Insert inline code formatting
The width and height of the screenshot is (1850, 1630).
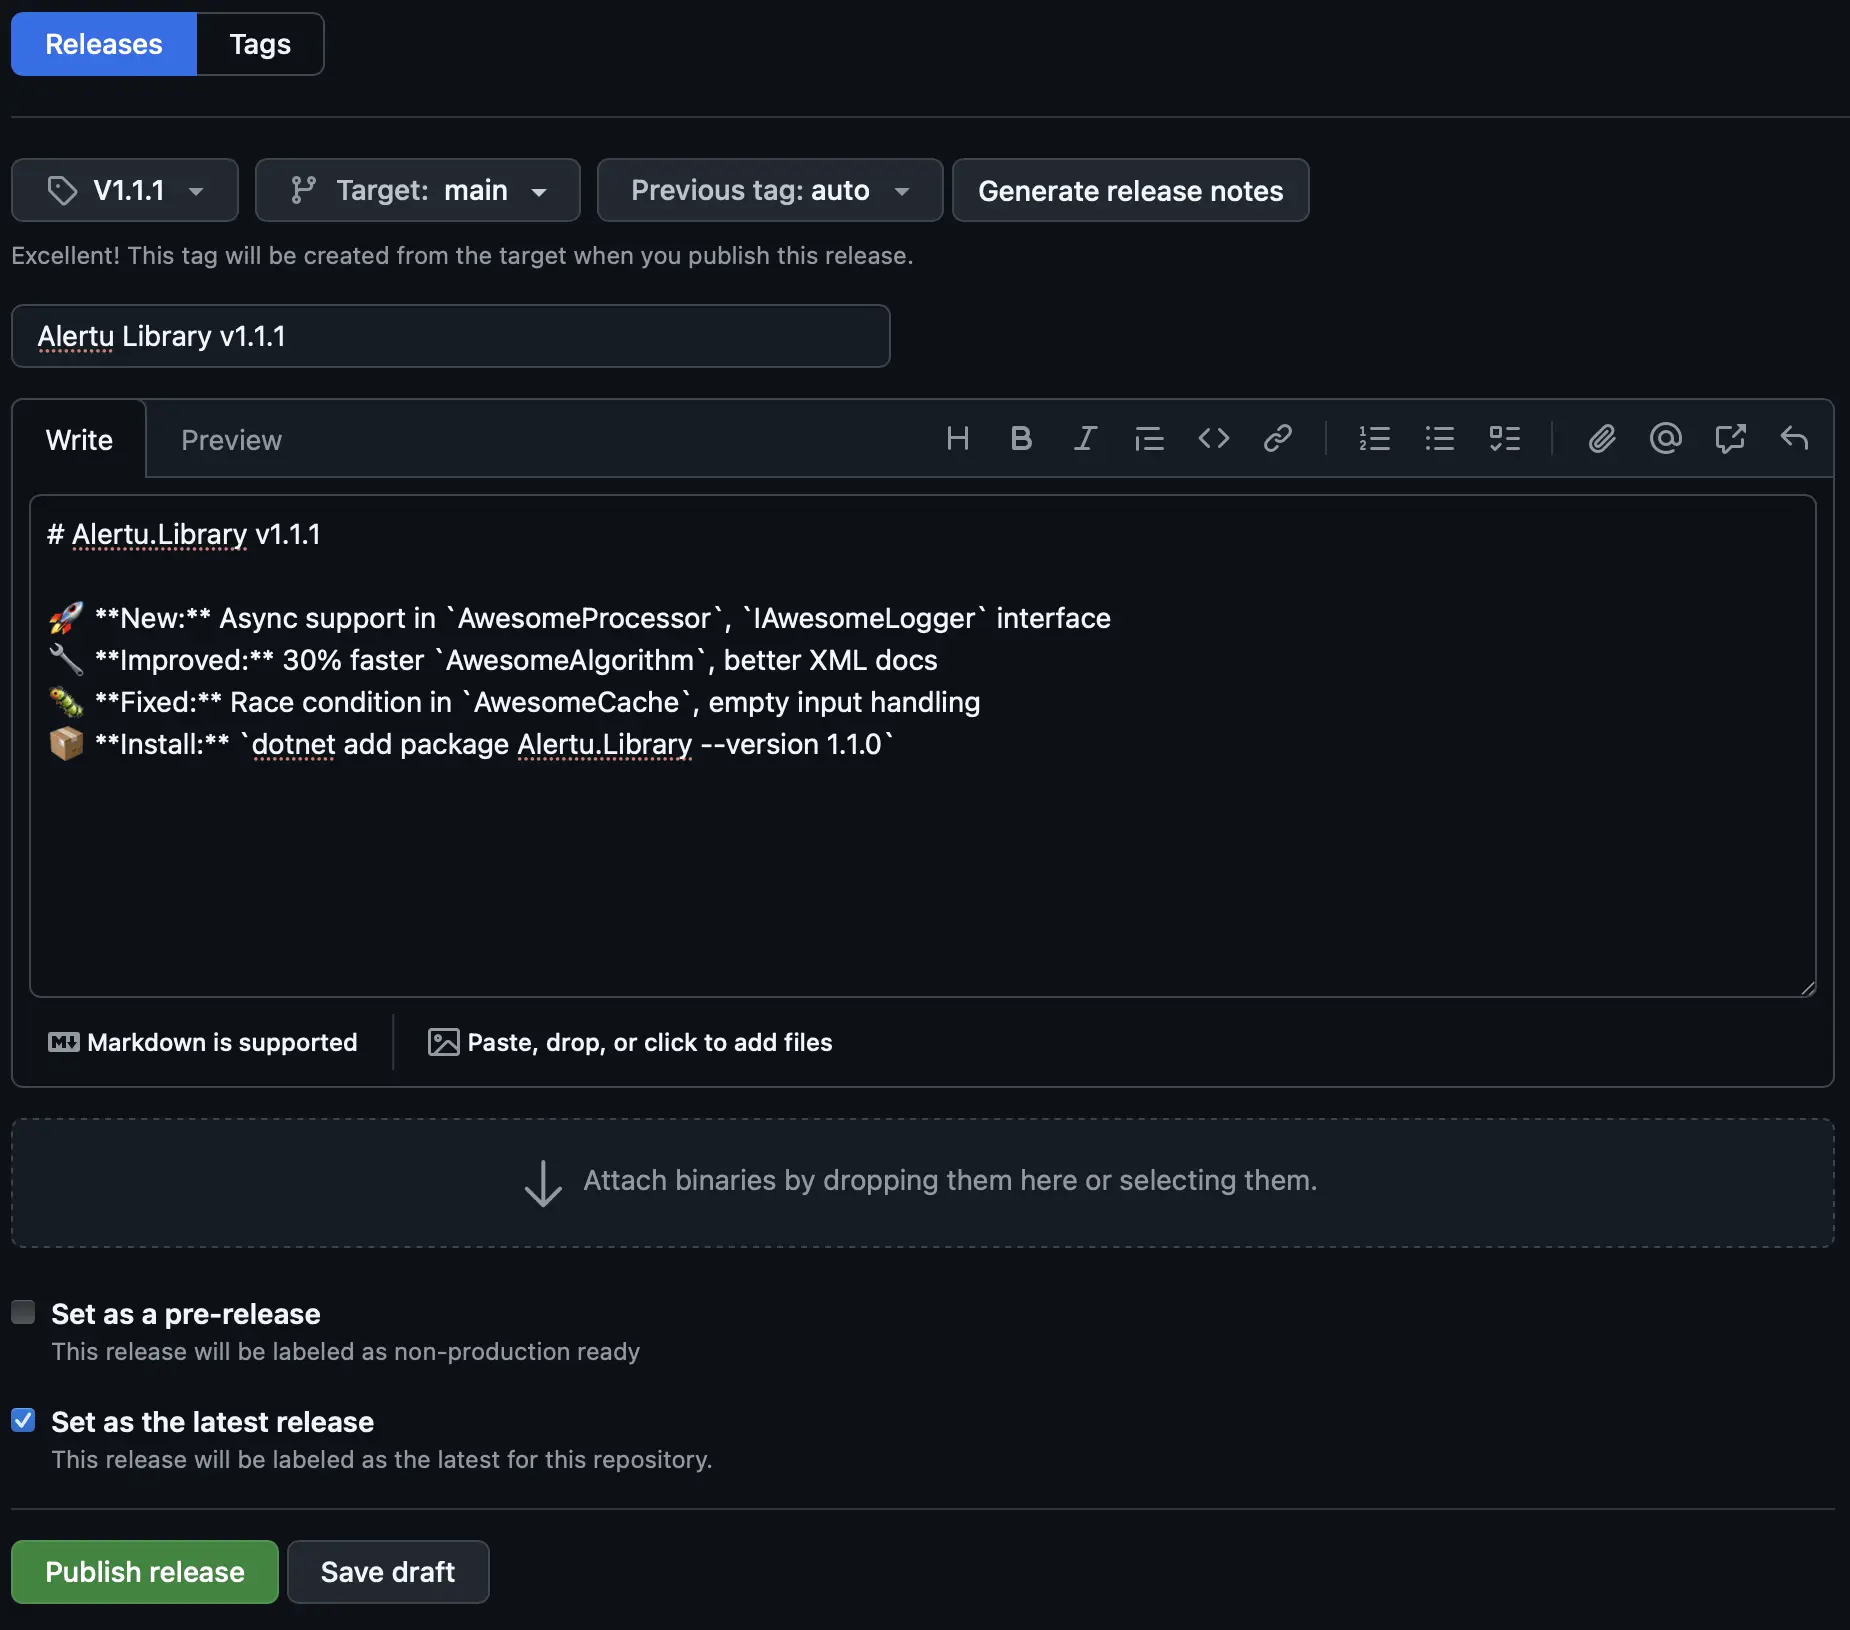pyautogui.click(x=1214, y=438)
